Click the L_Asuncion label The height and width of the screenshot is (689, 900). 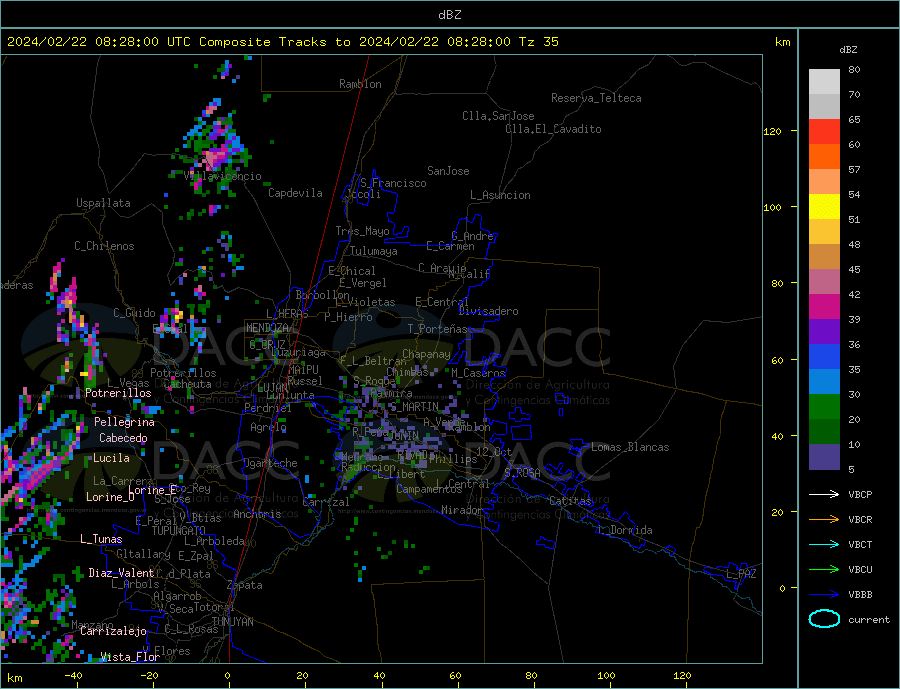coord(501,195)
